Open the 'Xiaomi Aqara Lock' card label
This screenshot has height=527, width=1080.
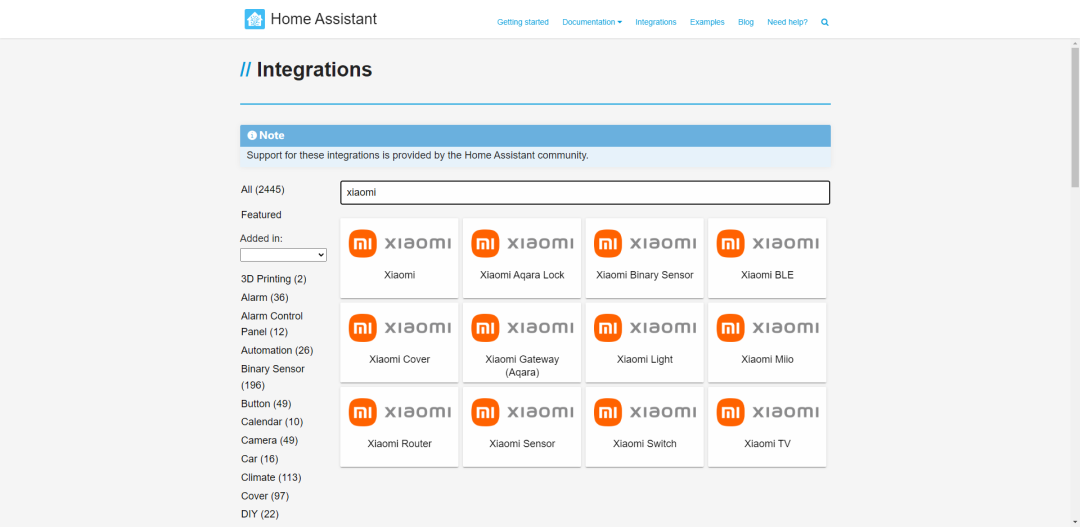(x=522, y=275)
